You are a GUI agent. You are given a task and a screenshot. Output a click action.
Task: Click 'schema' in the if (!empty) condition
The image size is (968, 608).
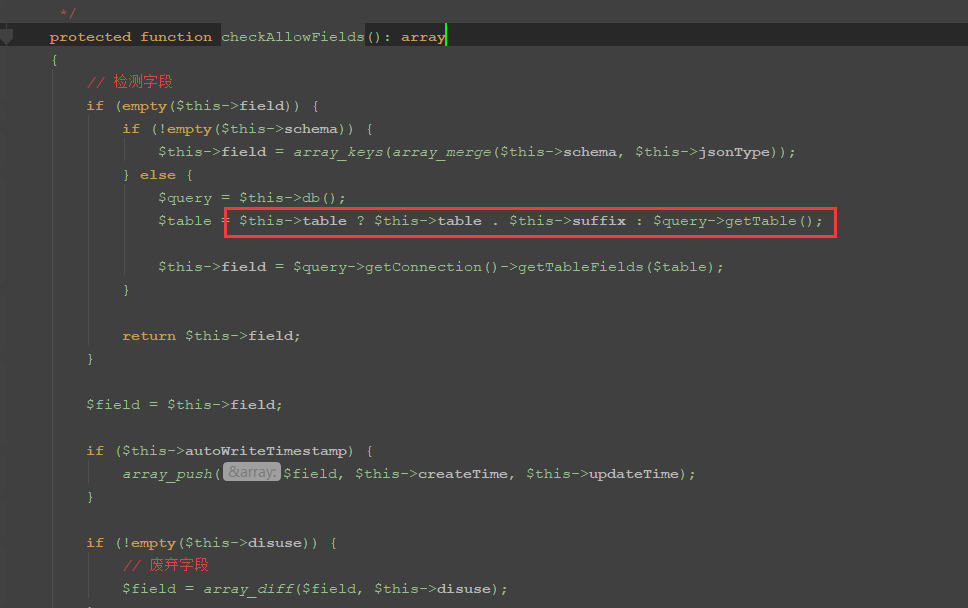(311, 129)
